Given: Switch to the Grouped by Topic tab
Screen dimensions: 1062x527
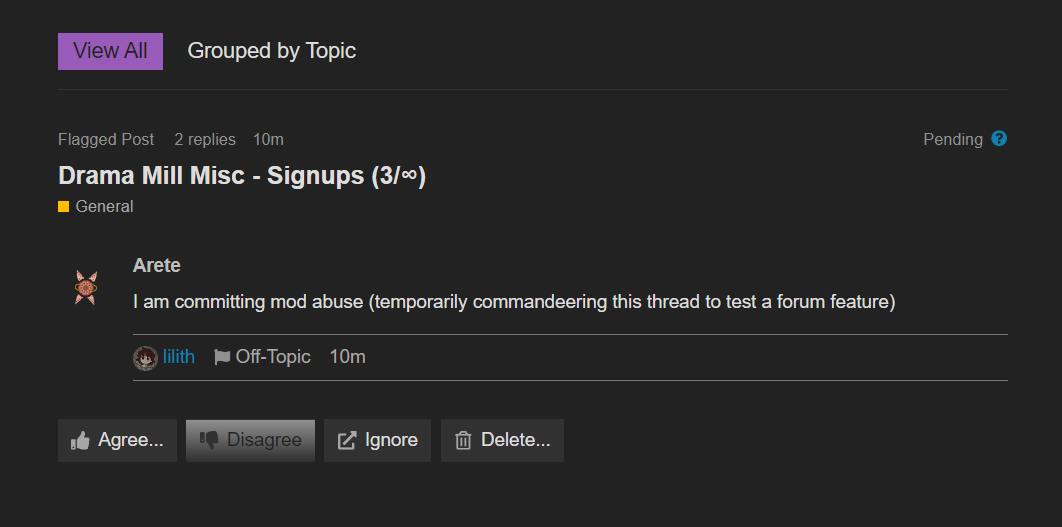Looking at the screenshot, I should tap(272, 51).
